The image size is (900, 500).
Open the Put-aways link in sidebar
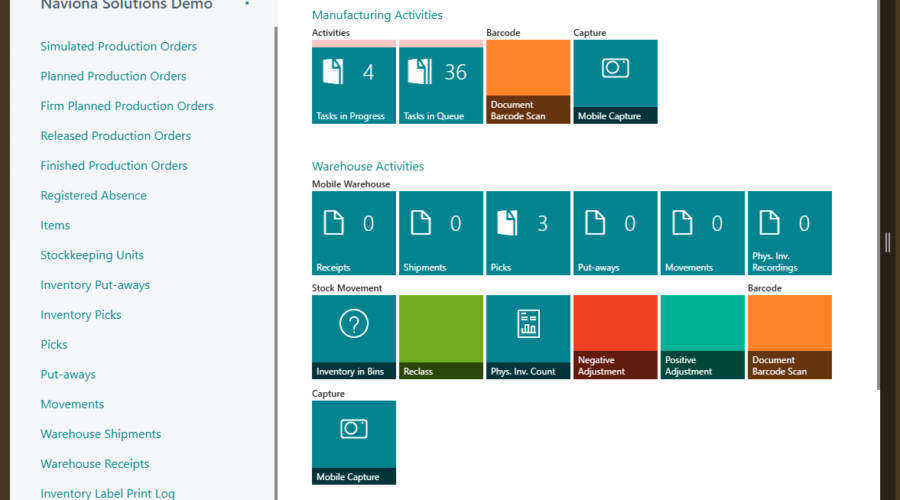pyautogui.click(x=68, y=375)
